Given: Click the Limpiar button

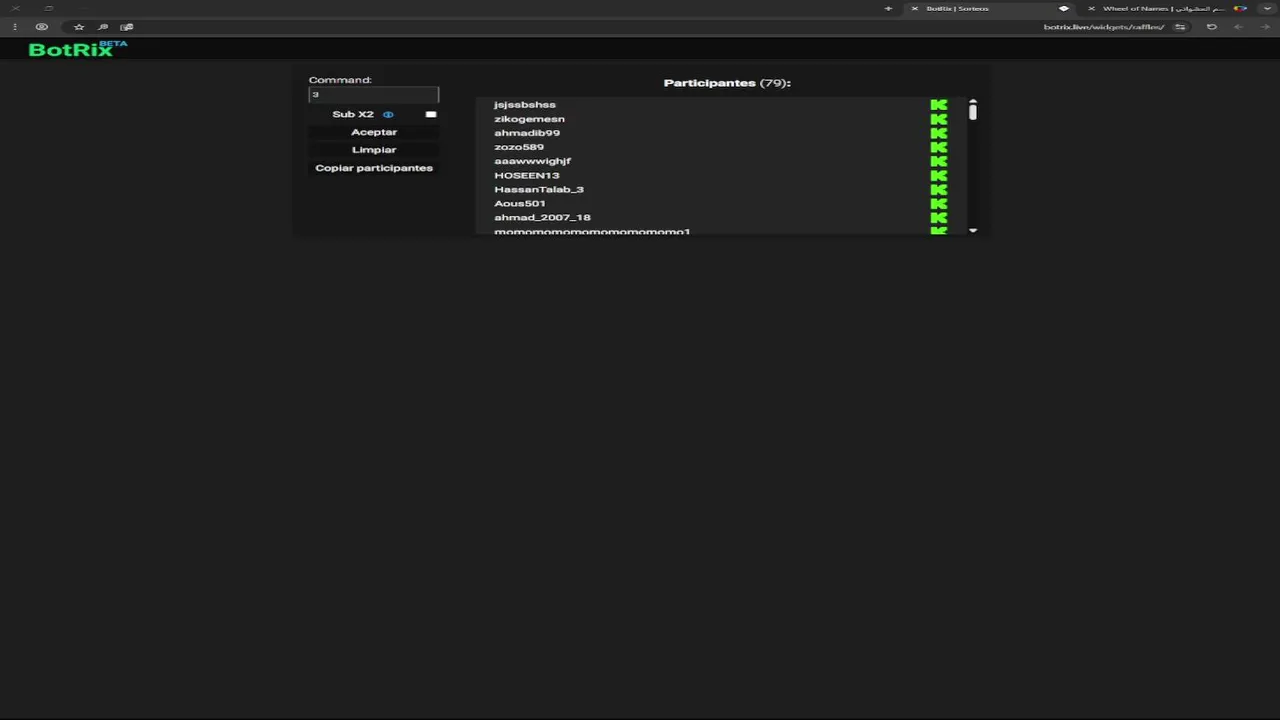Looking at the screenshot, I should pyautogui.click(x=374, y=150).
